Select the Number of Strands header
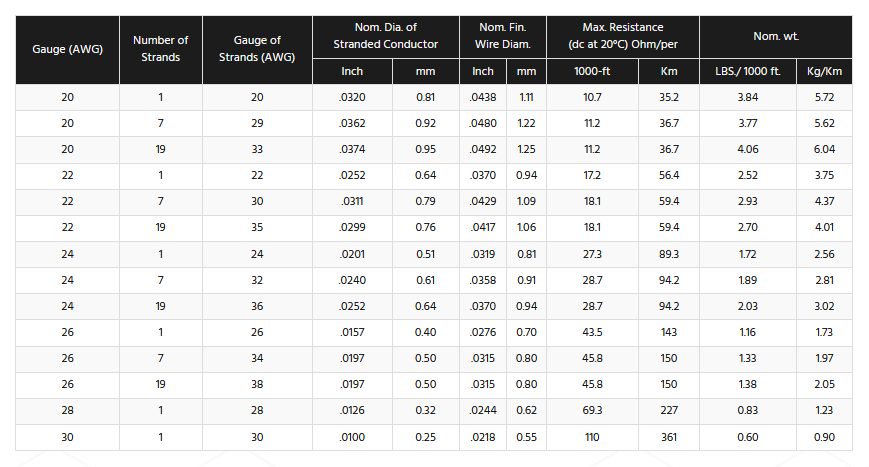The image size is (869, 467). (x=160, y=49)
